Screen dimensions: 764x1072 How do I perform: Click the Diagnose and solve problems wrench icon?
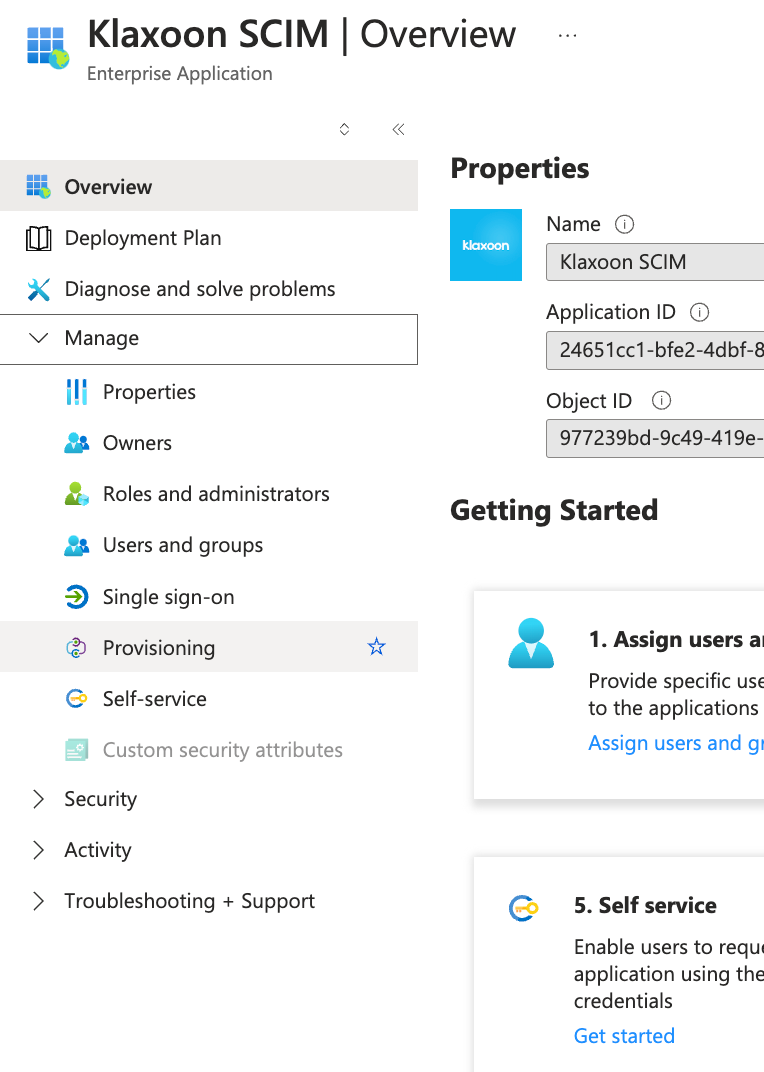coord(38,289)
